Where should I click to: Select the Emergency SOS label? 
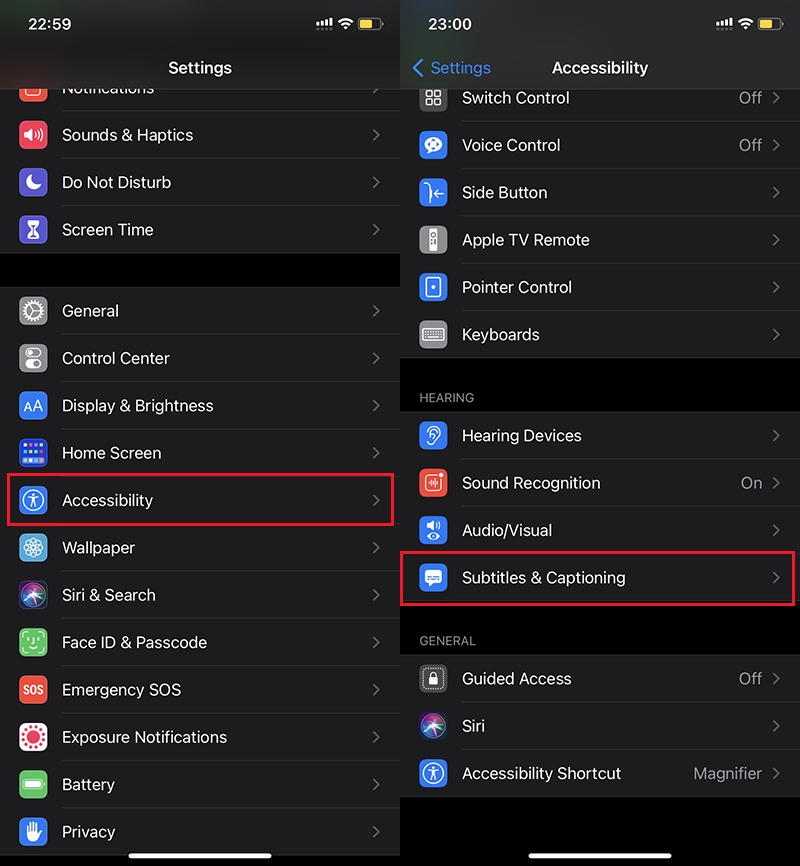click(x=122, y=690)
